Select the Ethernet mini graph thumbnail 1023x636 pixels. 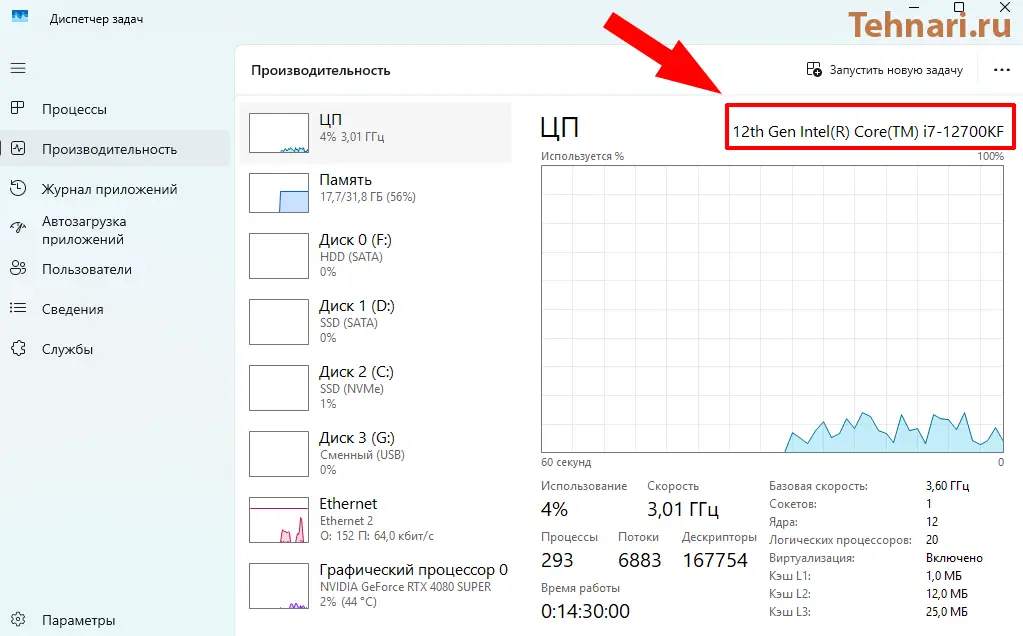coord(279,521)
